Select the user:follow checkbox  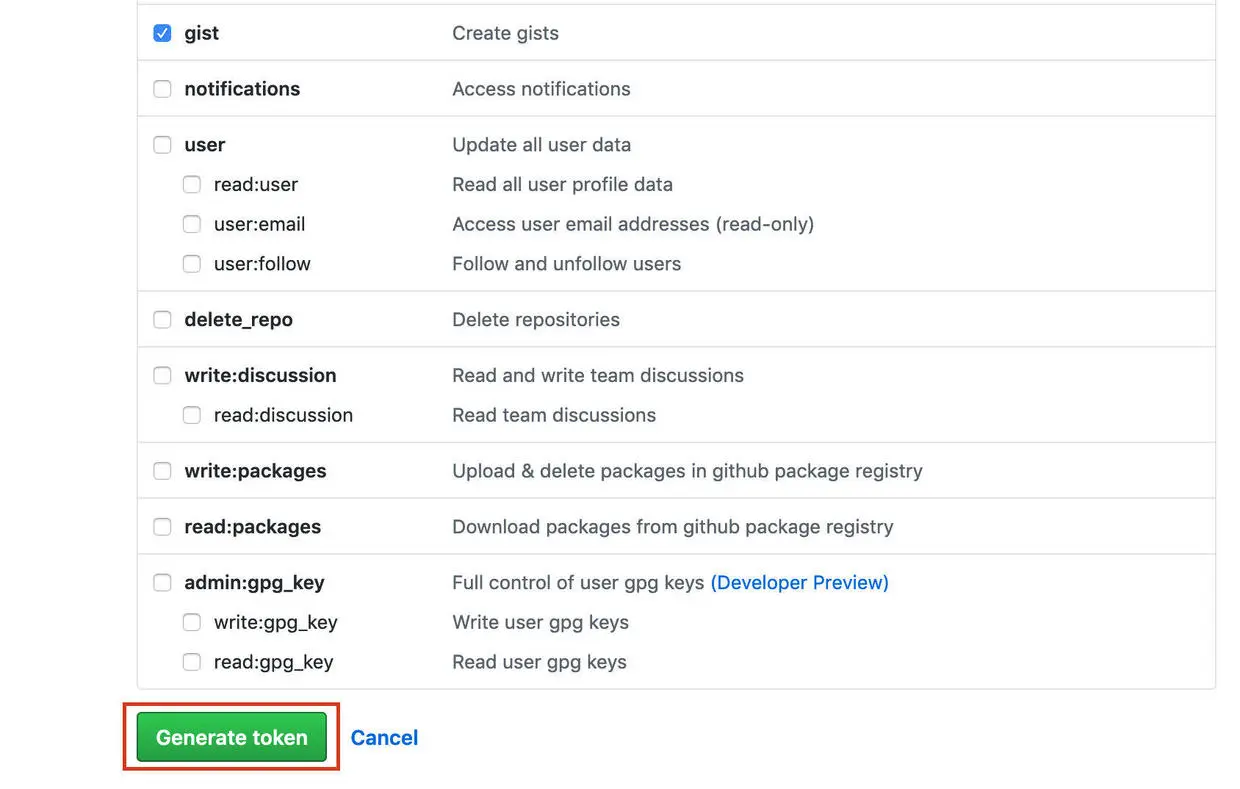192,265
